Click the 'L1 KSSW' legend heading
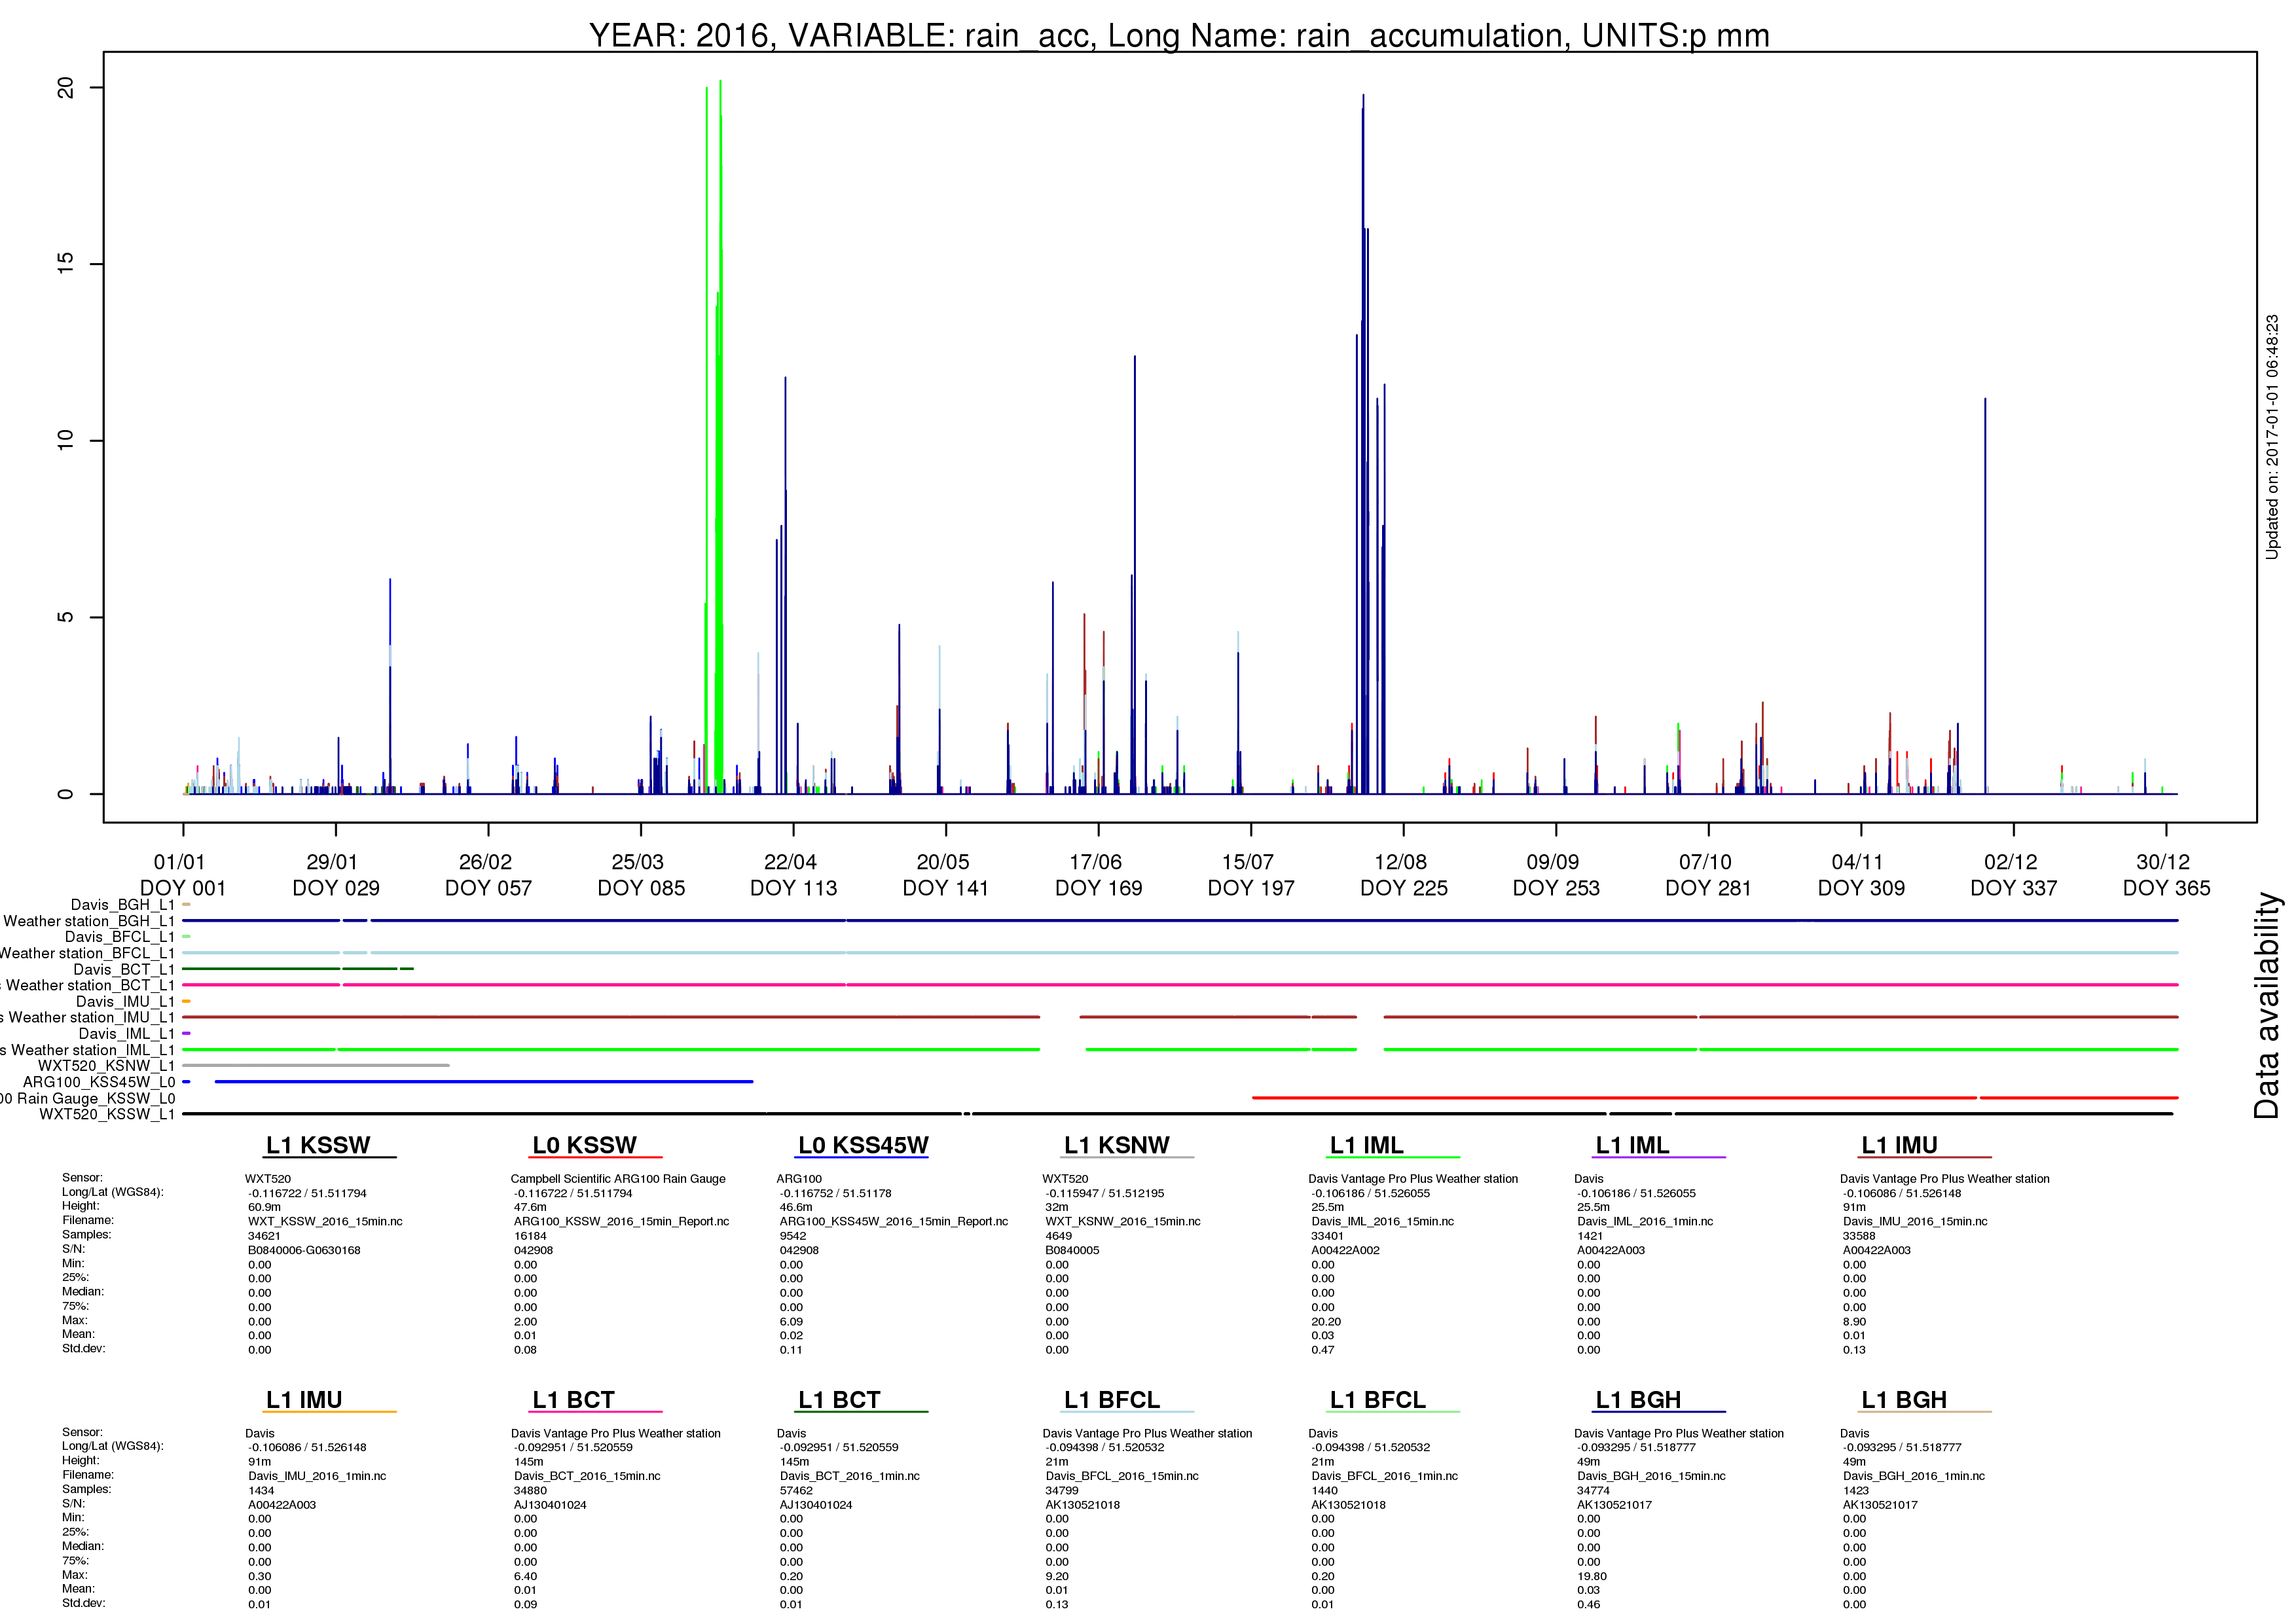The image size is (2296, 1624). (x=318, y=1146)
